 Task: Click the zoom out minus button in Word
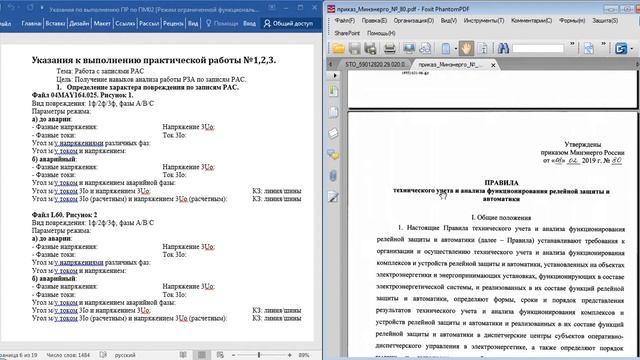pyautogui.click(x=233, y=355)
